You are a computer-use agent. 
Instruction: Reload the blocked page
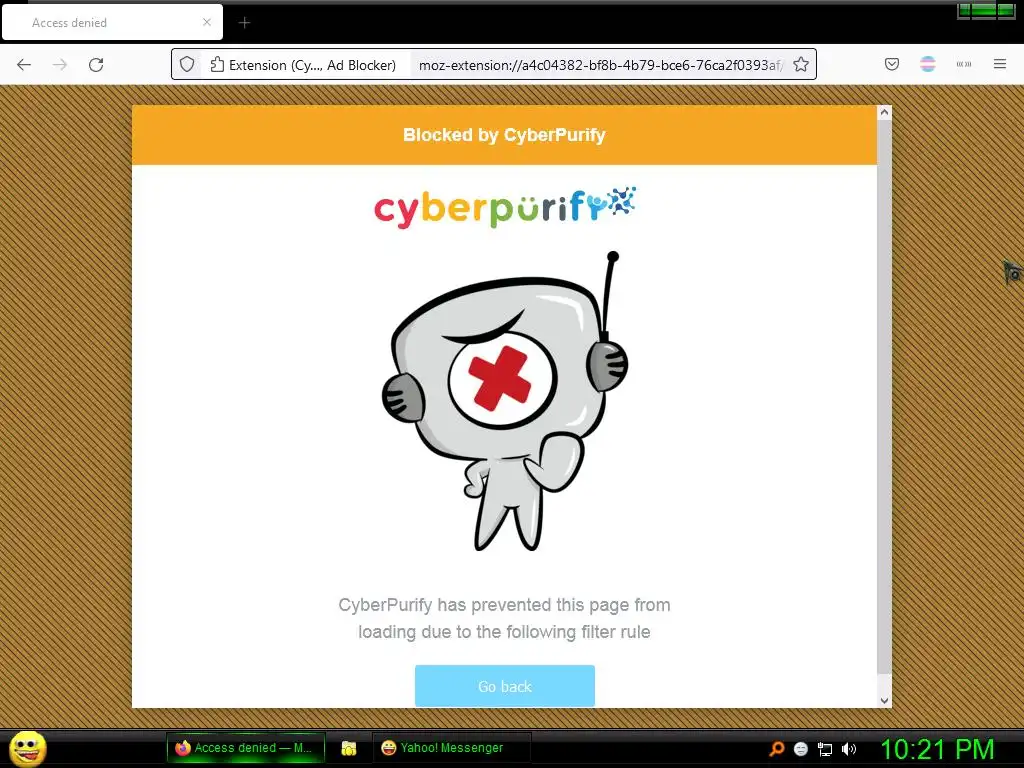[x=96, y=65]
